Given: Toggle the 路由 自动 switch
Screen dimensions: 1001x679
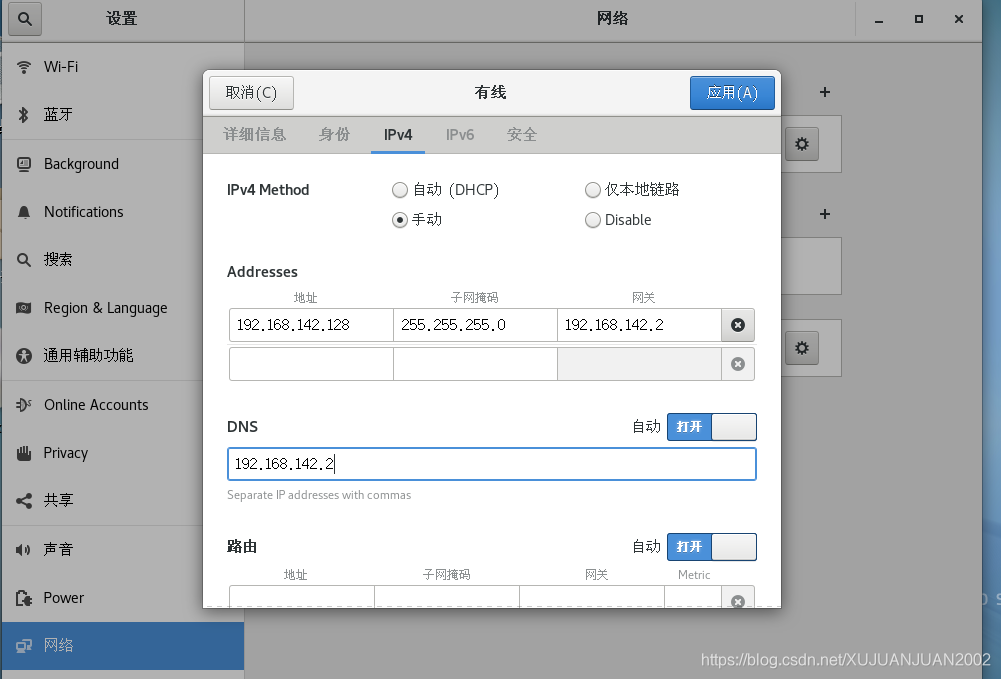Looking at the screenshot, I should 712,547.
